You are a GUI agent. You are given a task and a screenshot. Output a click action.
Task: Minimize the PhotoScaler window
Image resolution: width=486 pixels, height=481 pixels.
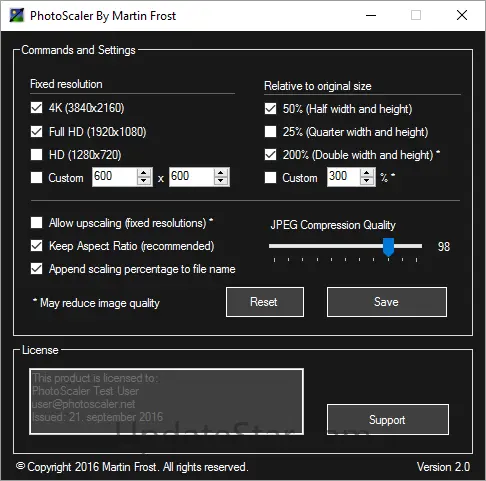(371, 15)
